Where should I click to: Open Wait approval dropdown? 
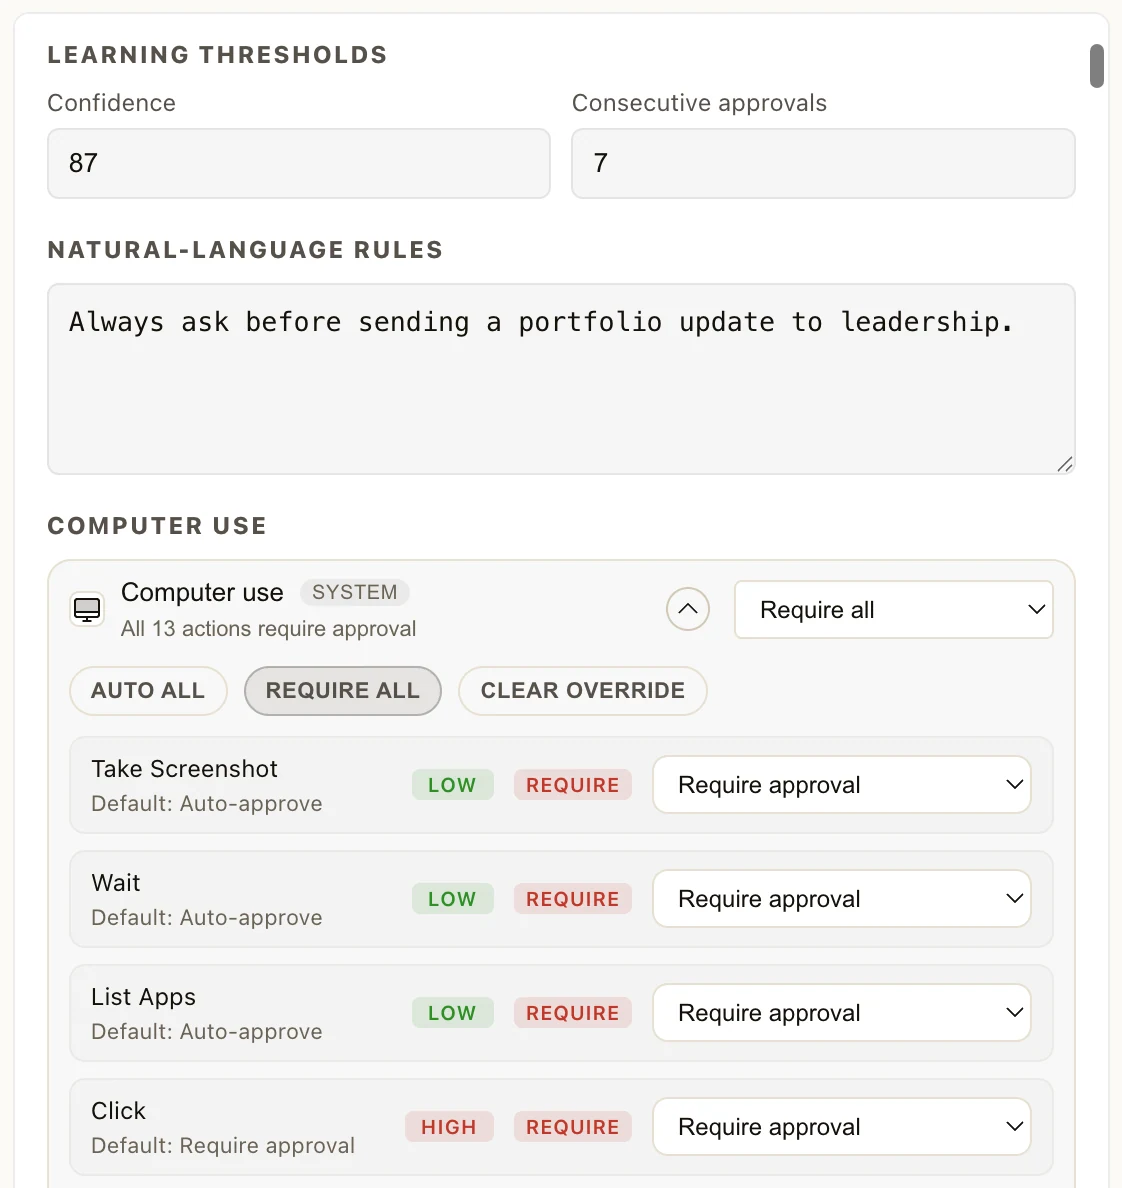(842, 899)
